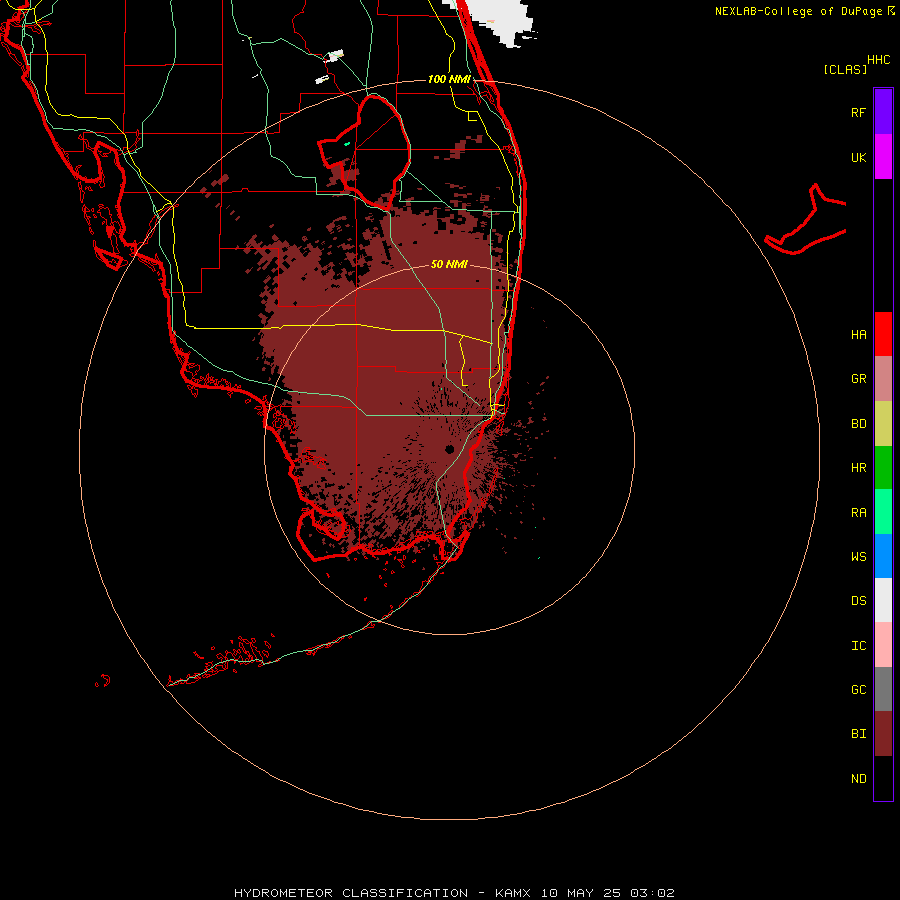Select the GR pink legend swatch
The image size is (900, 900).
[883, 379]
